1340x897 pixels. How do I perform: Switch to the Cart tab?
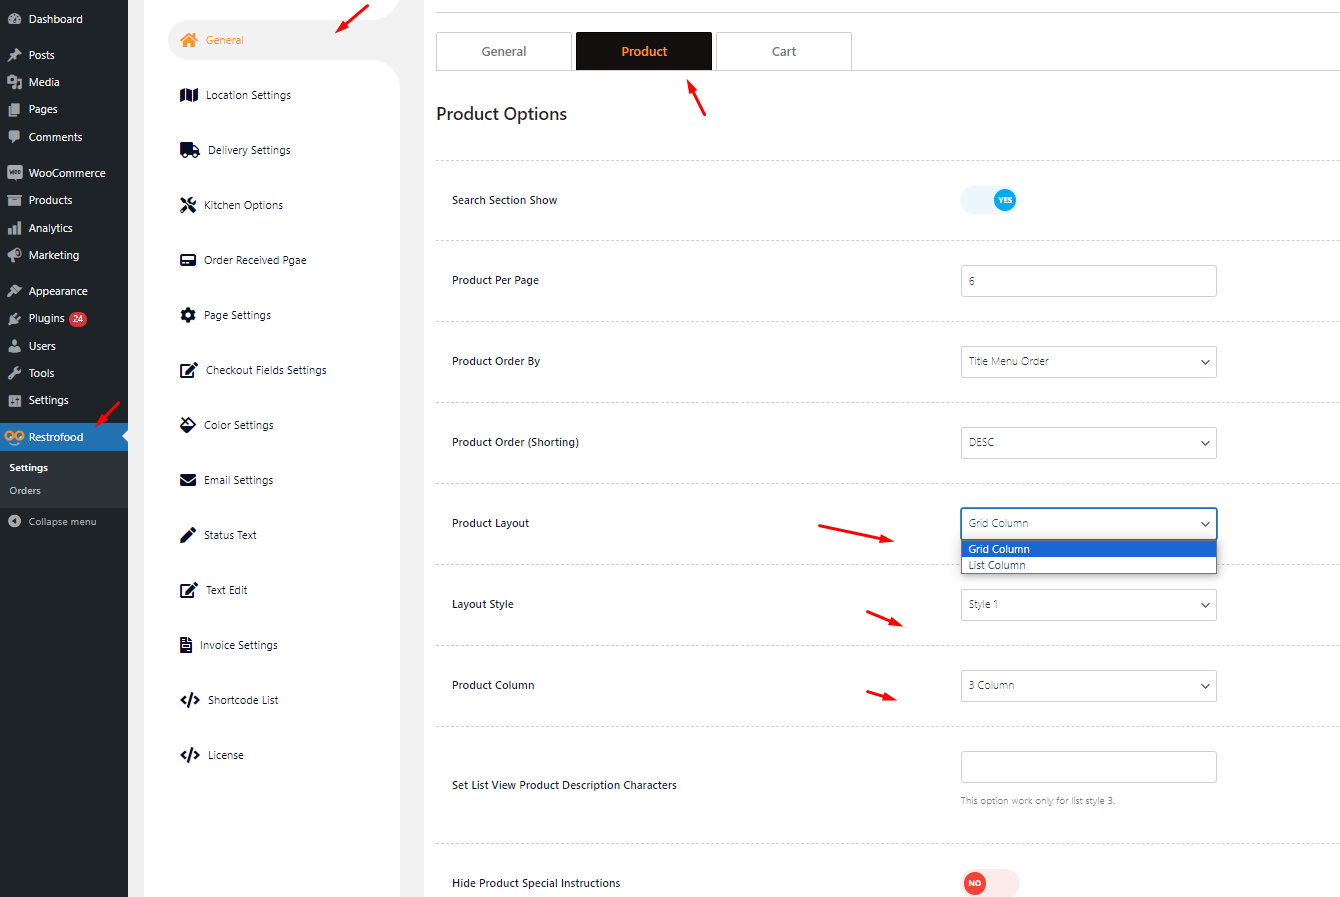[x=783, y=51]
